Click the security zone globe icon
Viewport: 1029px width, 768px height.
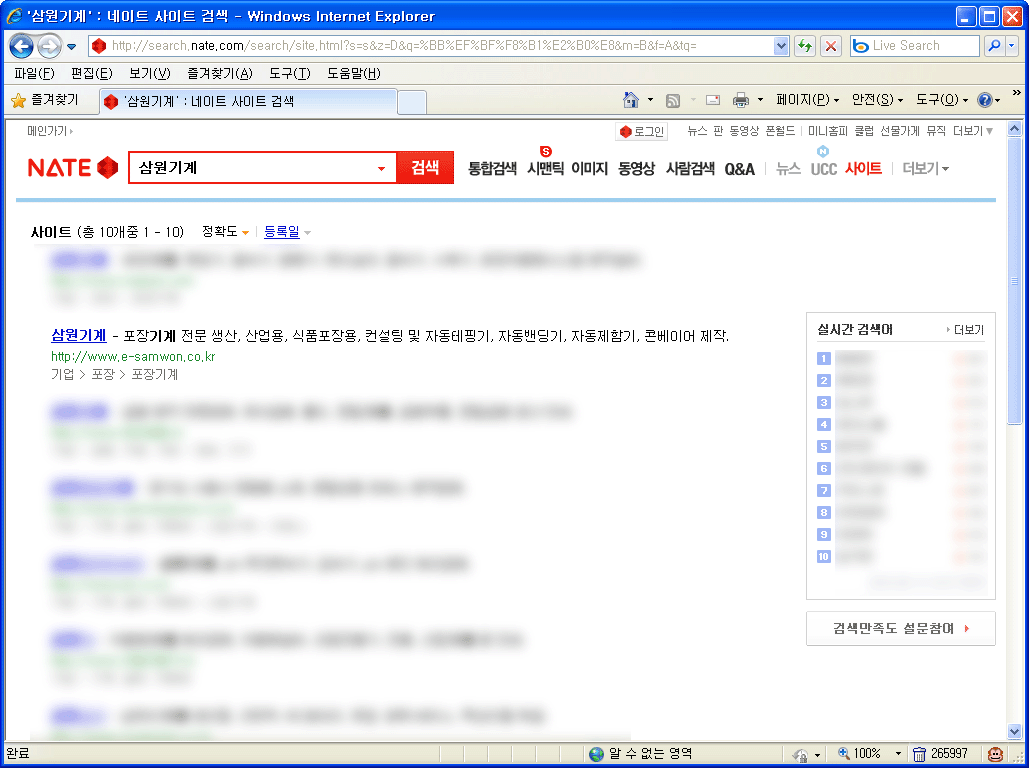pos(597,754)
